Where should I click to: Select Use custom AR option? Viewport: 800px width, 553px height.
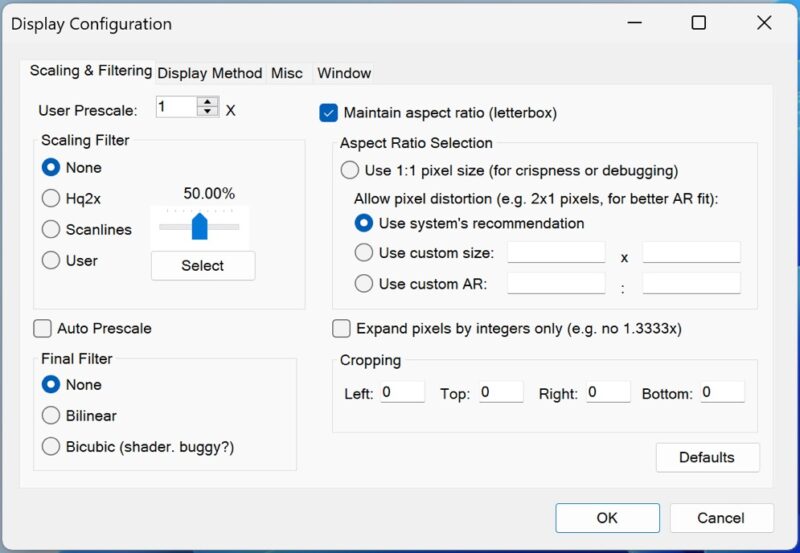[364, 283]
